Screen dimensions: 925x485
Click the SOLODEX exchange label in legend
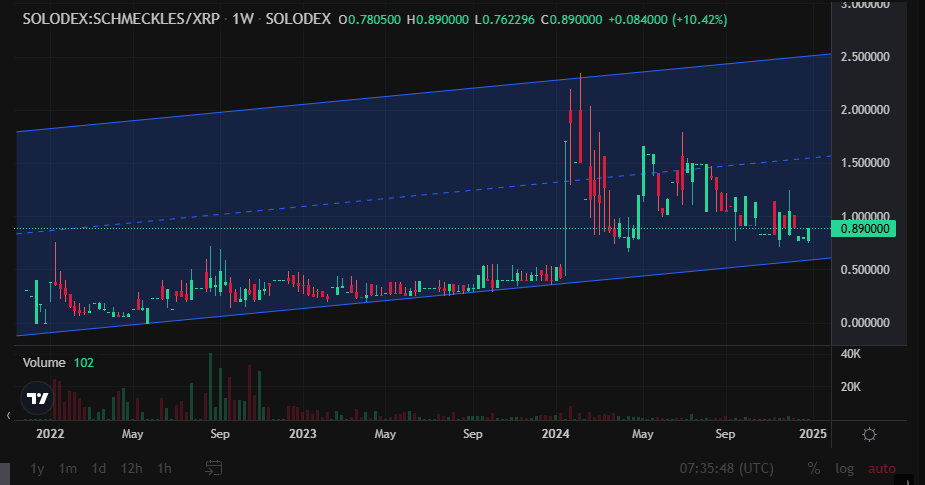[298, 19]
